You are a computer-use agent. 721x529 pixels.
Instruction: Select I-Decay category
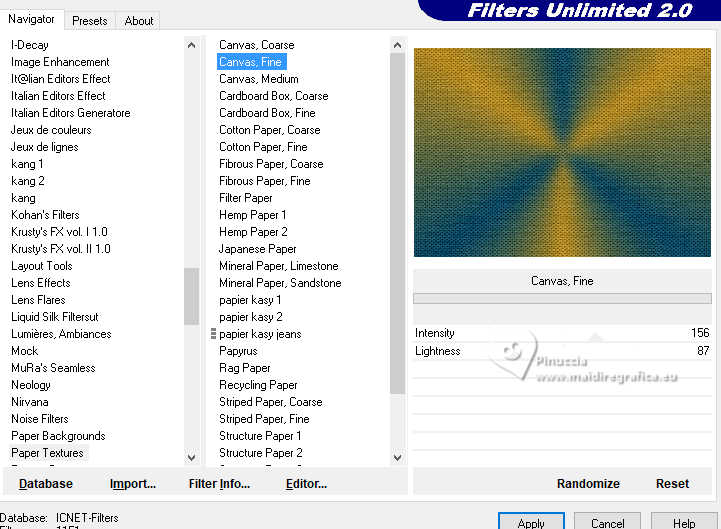click(30, 45)
